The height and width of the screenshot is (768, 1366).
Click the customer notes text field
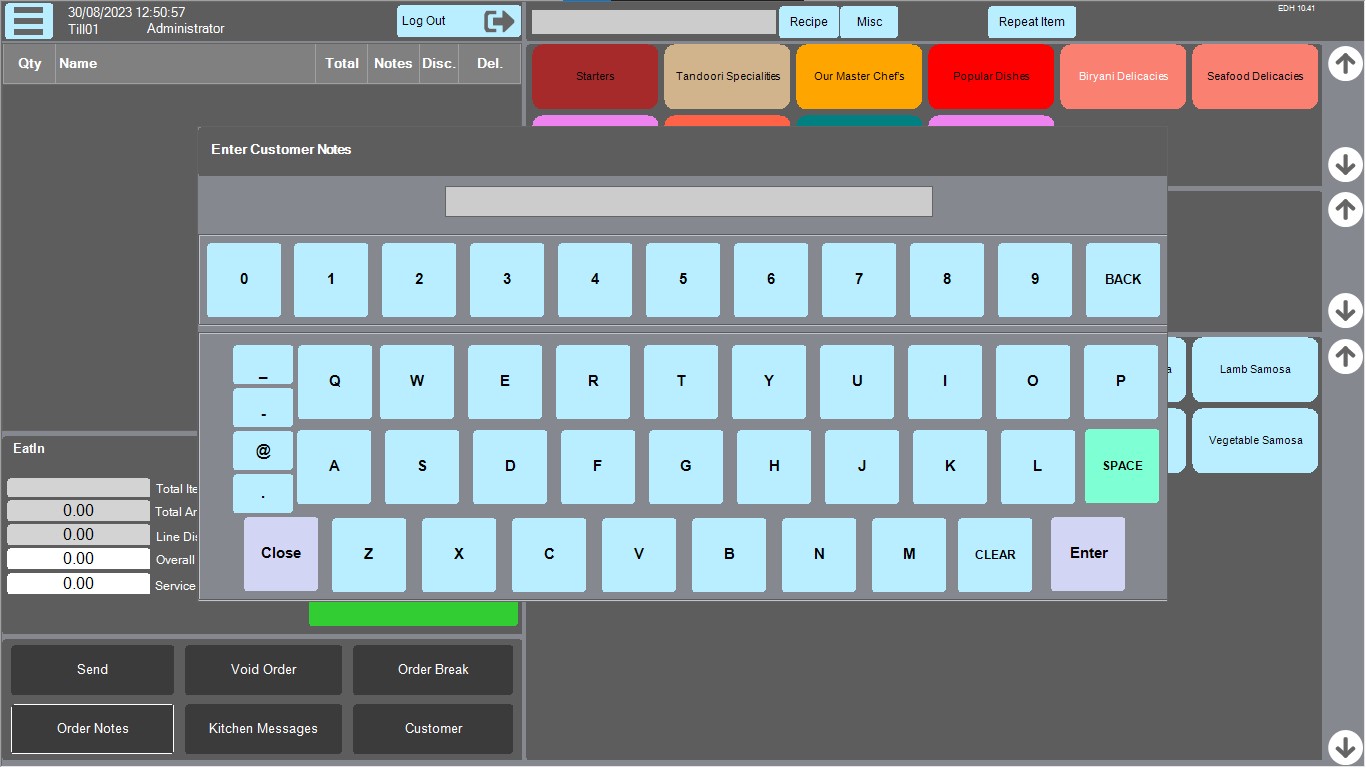[x=688, y=201]
